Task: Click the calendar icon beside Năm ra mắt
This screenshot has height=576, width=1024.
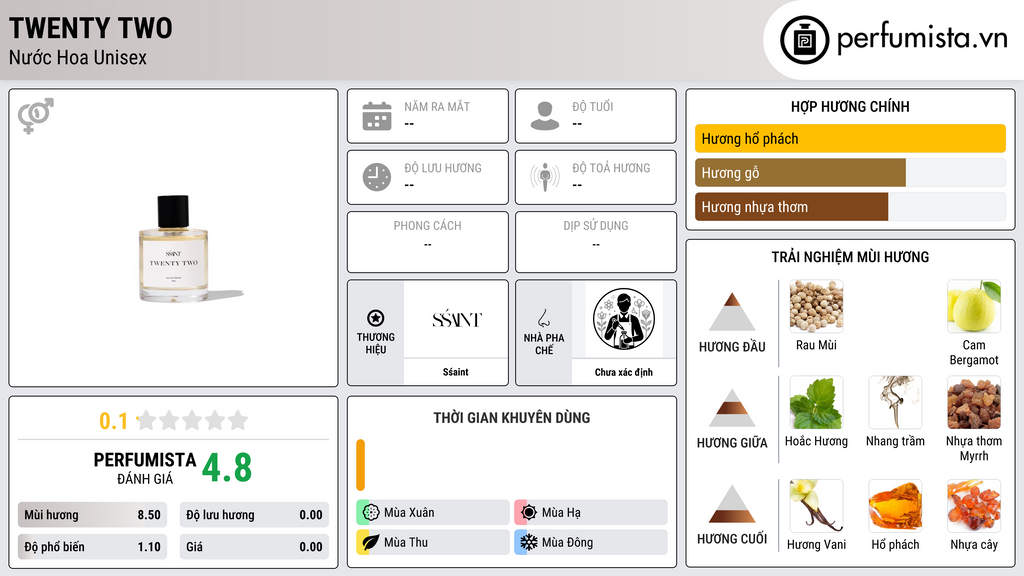Action: 377,116
